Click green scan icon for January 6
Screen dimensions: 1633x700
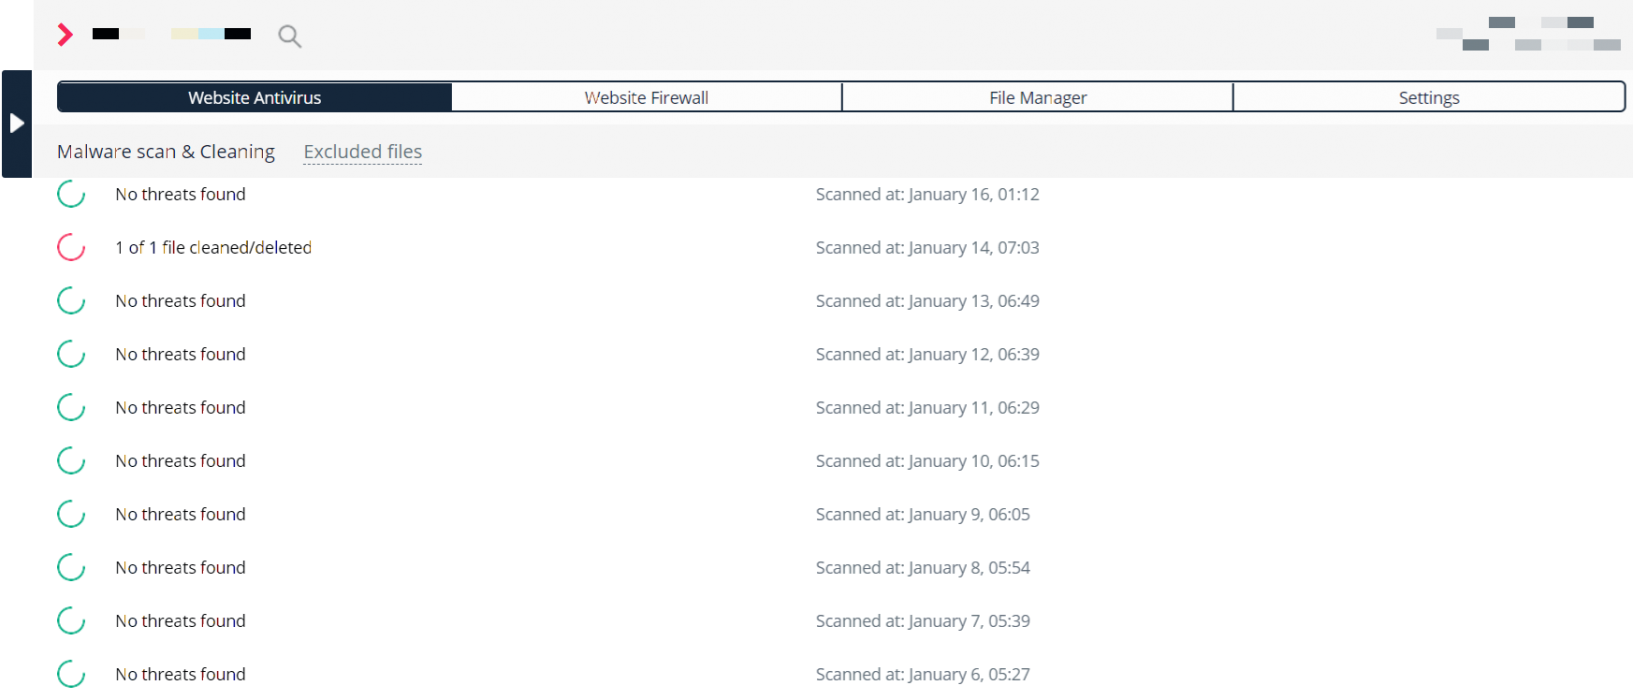pyautogui.click(x=71, y=674)
